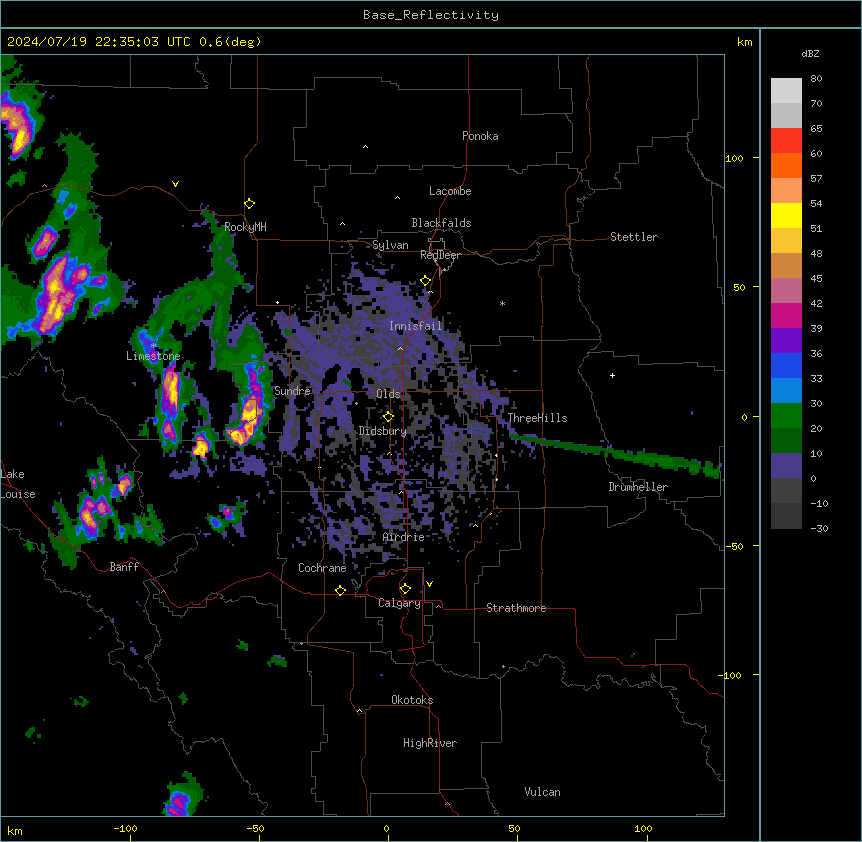The height and width of the screenshot is (842, 862).
Task: Click the Limestone map label
Action: click(x=153, y=356)
